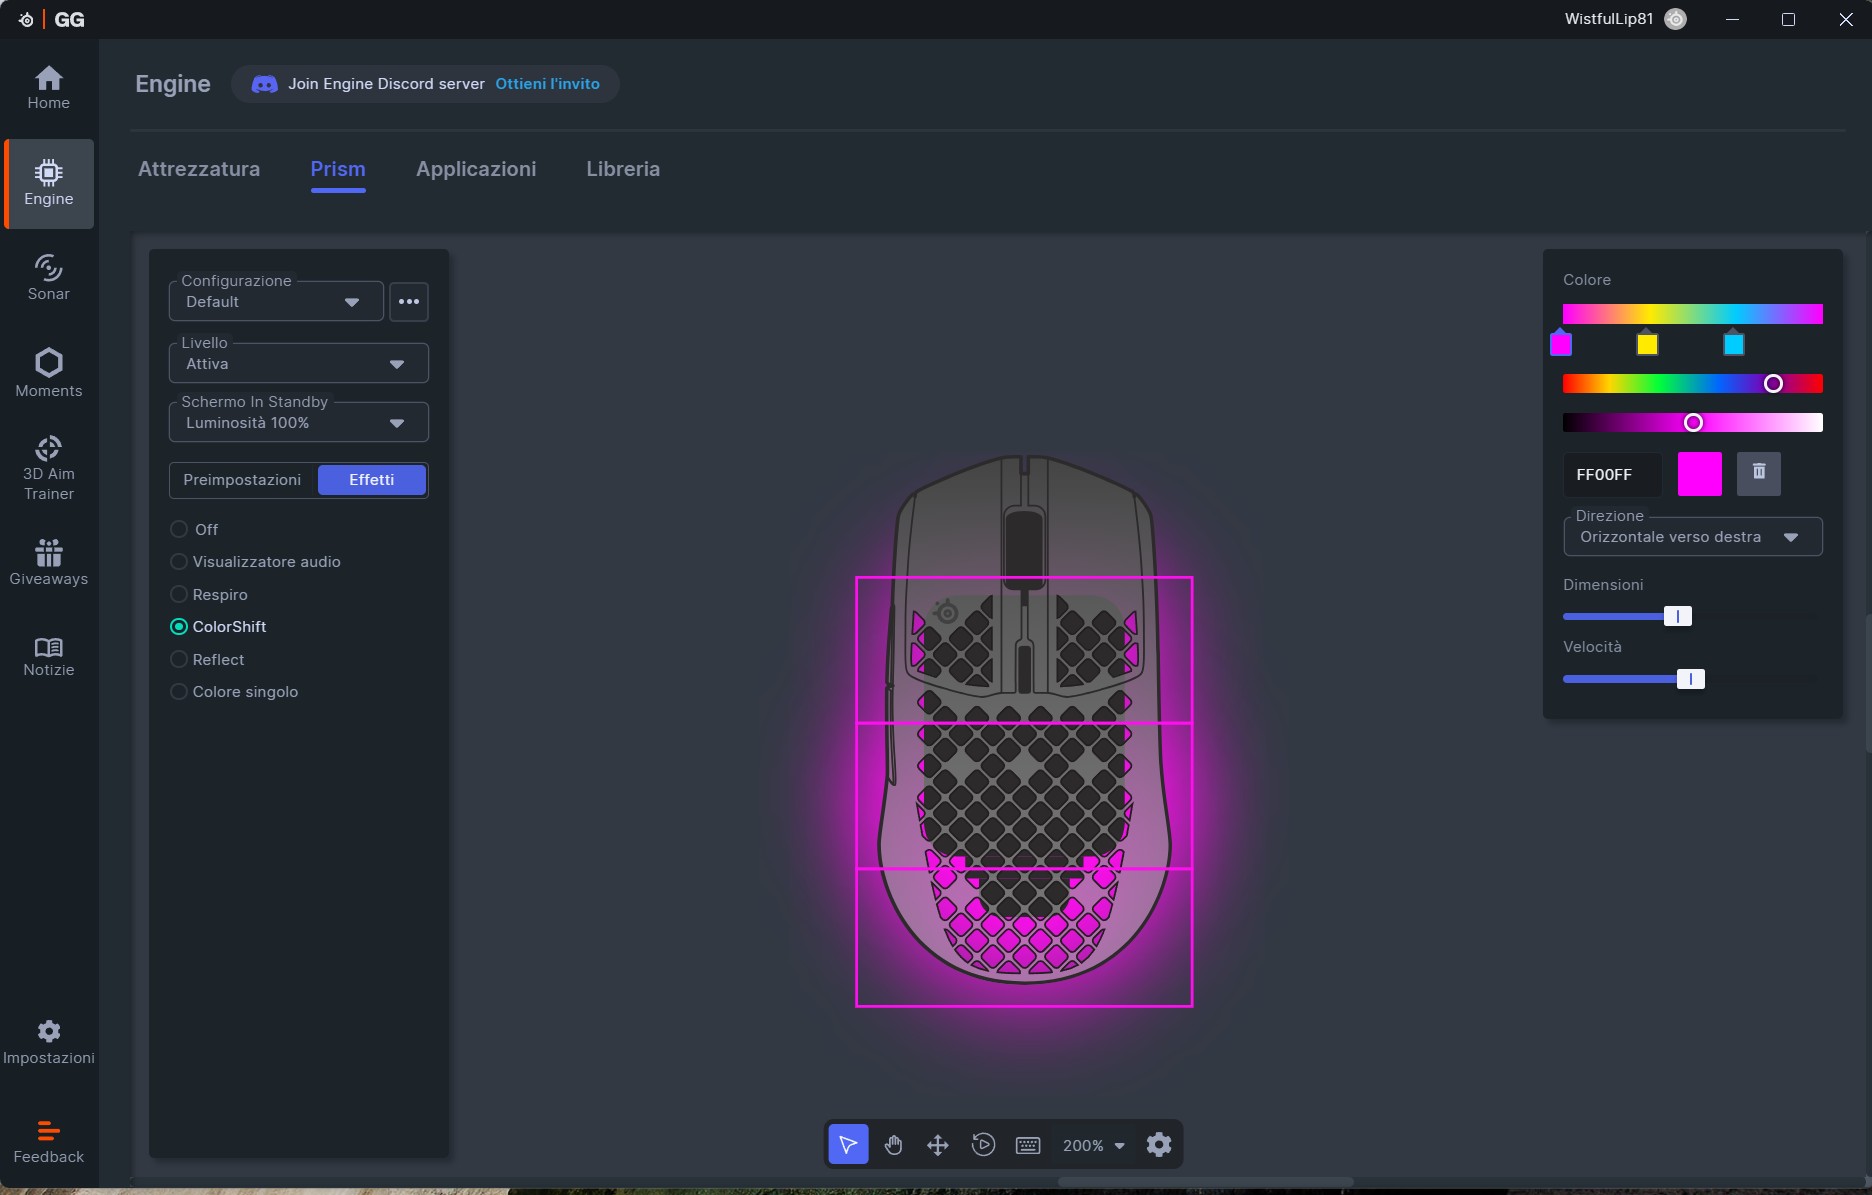The height and width of the screenshot is (1195, 1872).
Task: Select the hand pan tool
Action: point(893,1145)
